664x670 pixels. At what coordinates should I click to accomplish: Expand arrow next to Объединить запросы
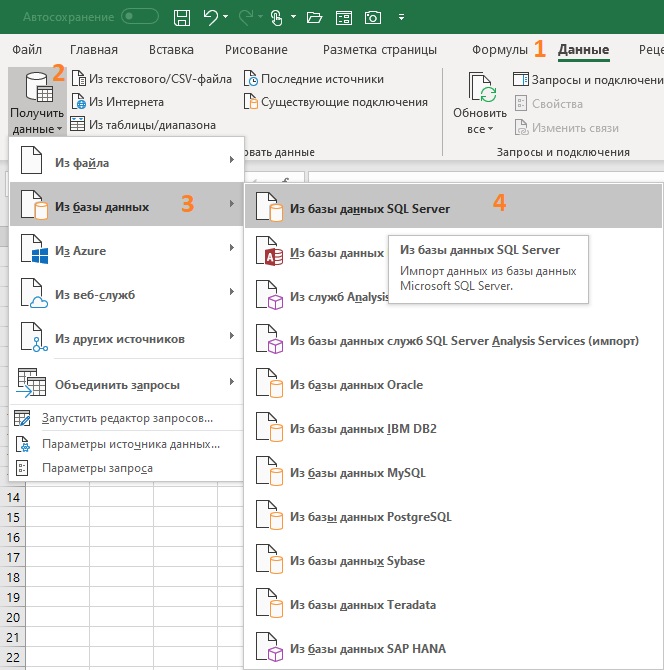(x=232, y=382)
